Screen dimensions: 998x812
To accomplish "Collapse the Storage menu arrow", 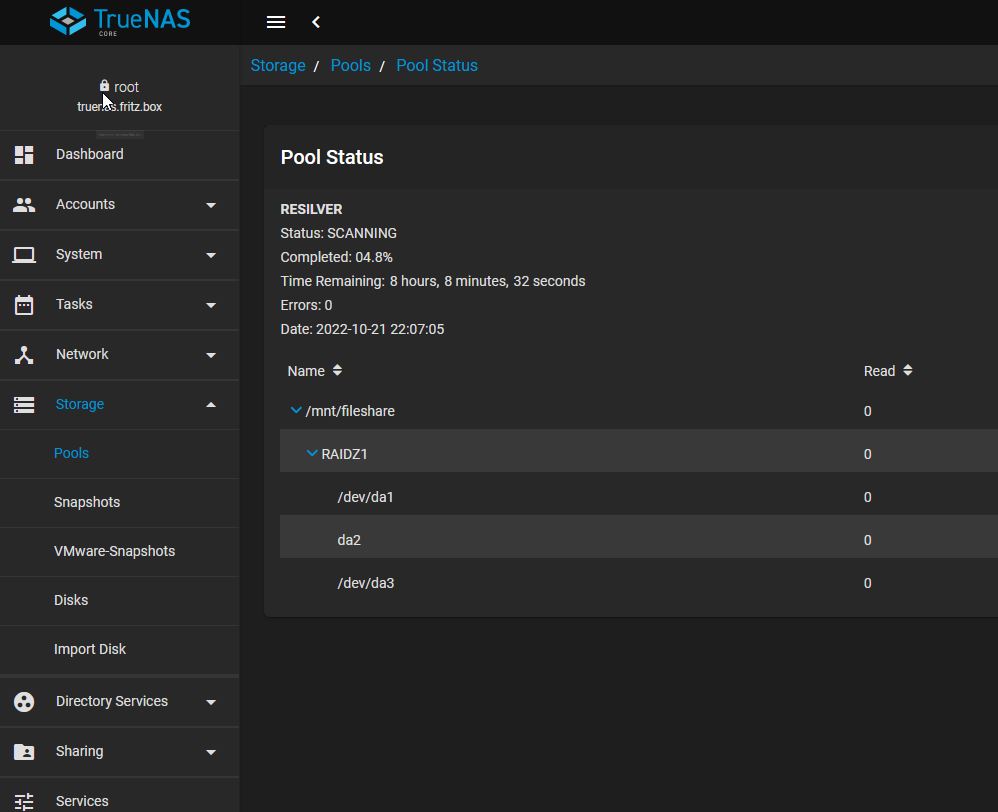I will pos(211,405).
